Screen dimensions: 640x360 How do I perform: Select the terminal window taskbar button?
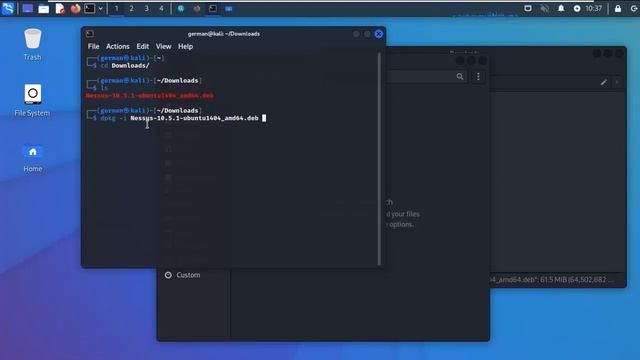tap(213, 8)
